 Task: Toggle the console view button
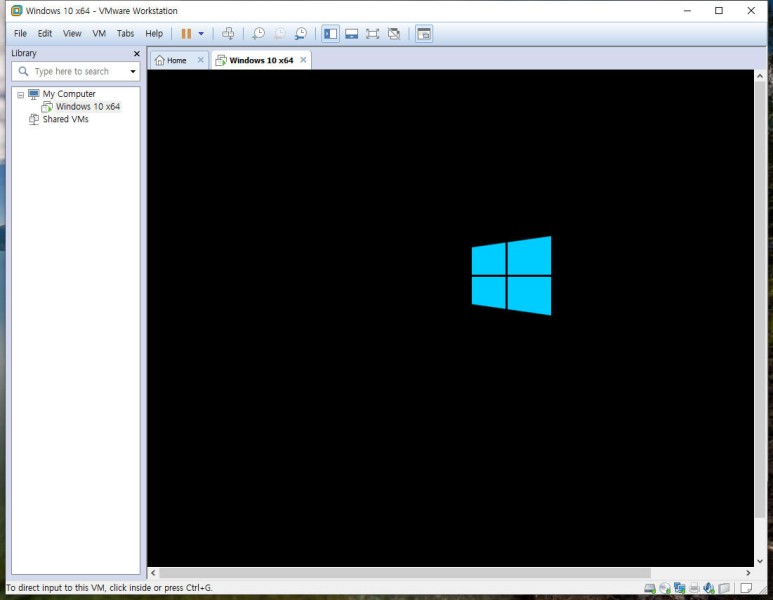(x=423, y=34)
